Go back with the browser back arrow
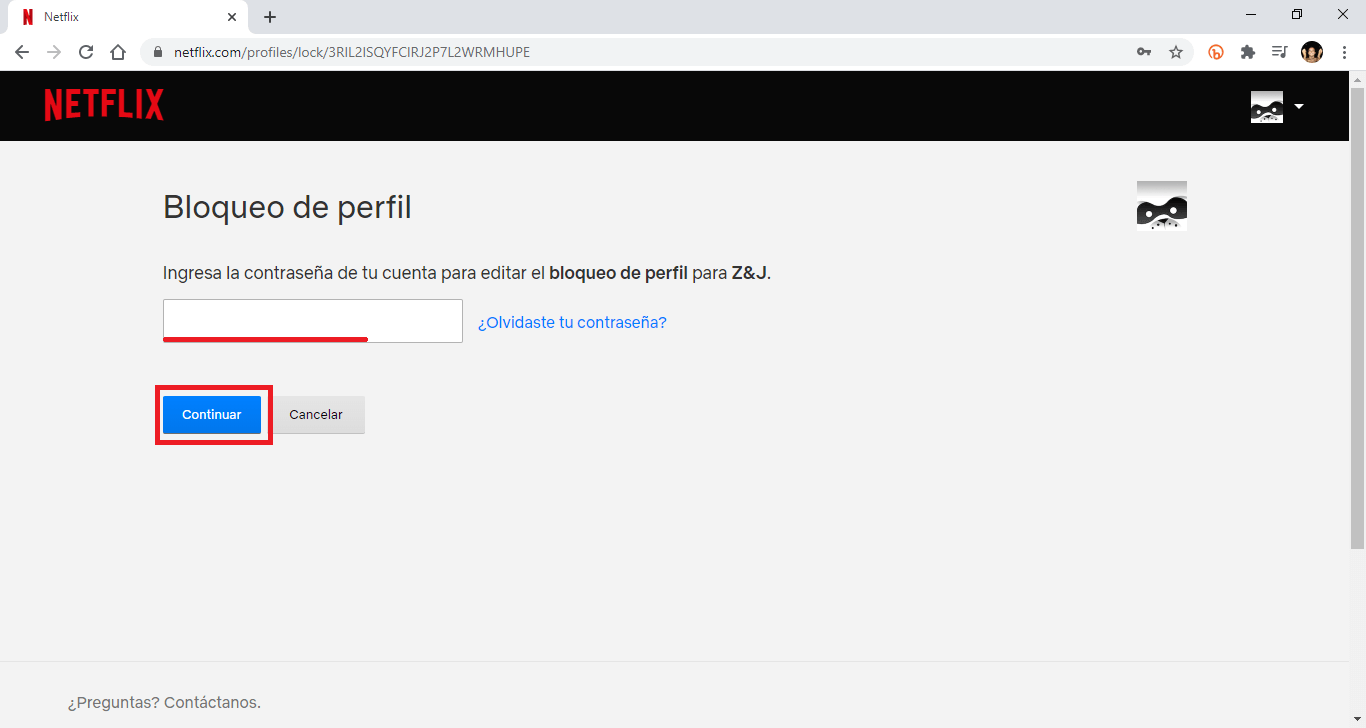The height and width of the screenshot is (728, 1366). point(22,52)
